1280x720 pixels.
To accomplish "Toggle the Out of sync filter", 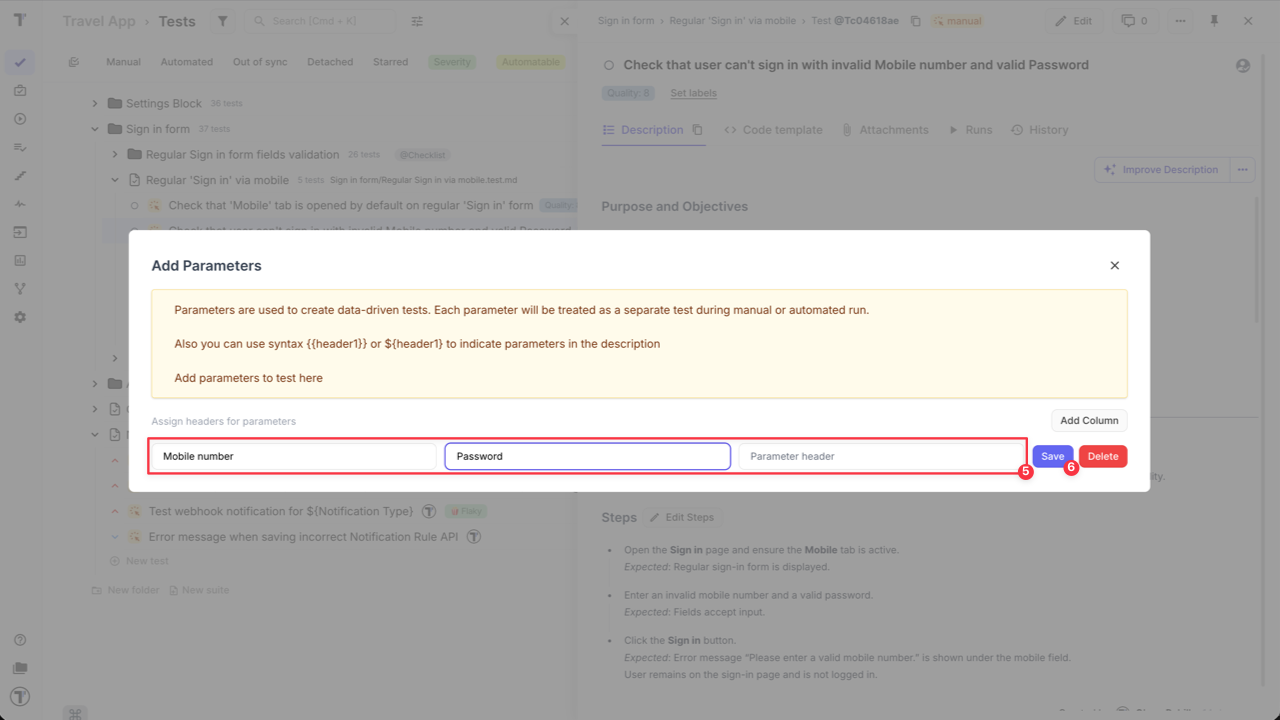I will [260, 61].
